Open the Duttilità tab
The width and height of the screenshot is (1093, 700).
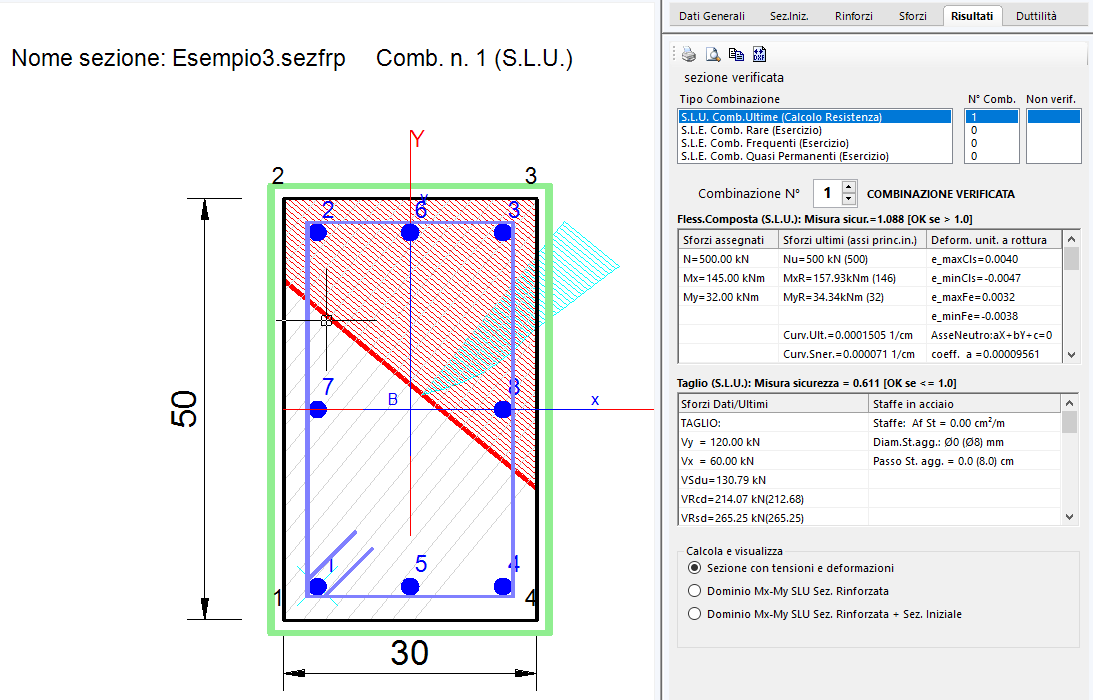point(1036,16)
